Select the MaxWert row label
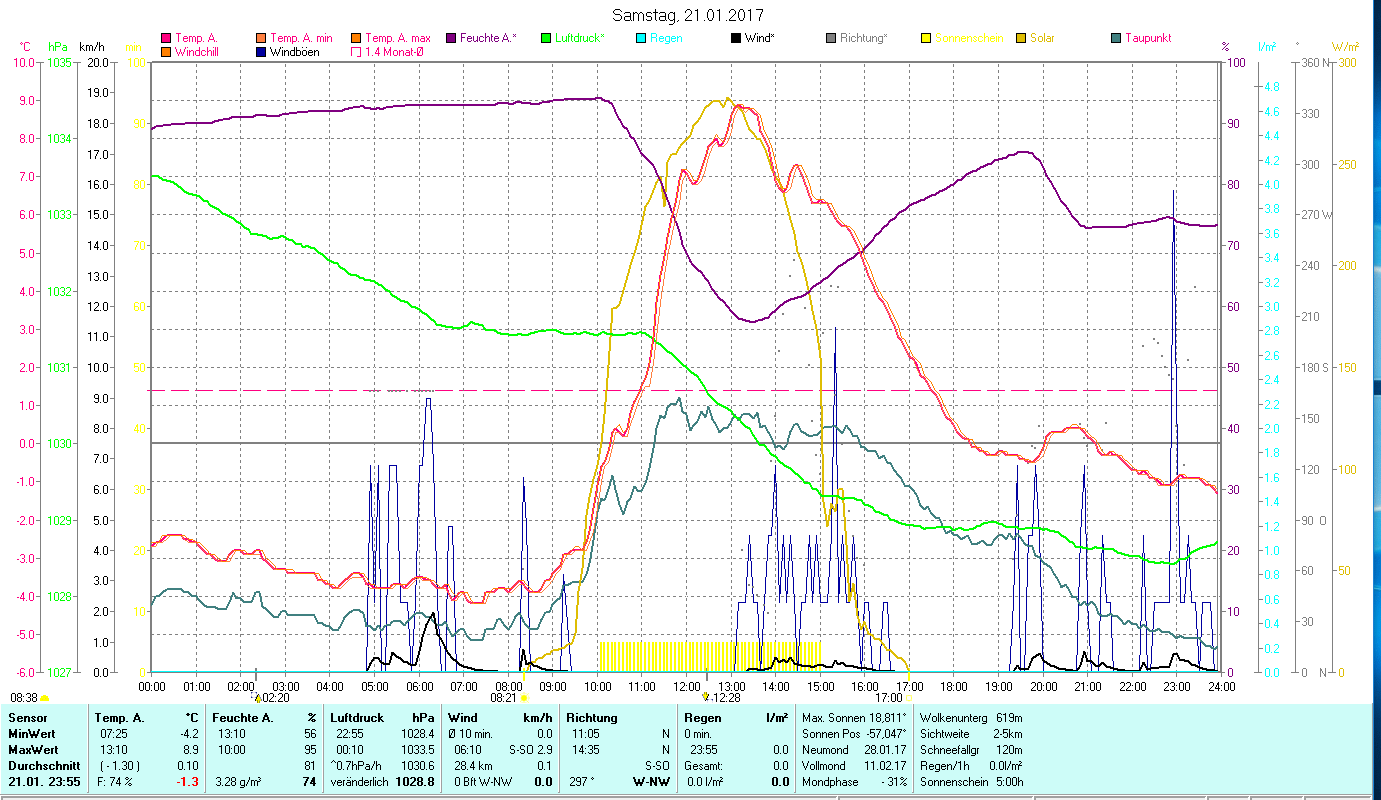Image resolution: width=1381 pixels, height=800 pixels. 35,750
